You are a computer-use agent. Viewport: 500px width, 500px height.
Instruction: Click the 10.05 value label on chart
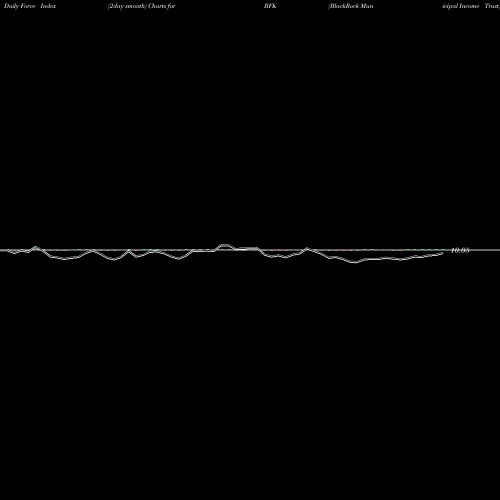(x=460, y=250)
